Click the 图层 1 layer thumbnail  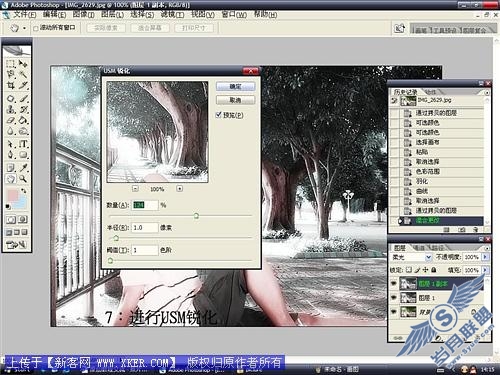point(408,298)
